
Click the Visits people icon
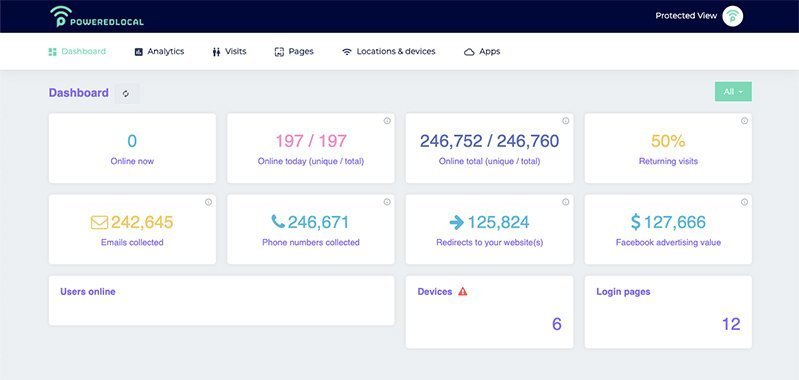tap(216, 51)
